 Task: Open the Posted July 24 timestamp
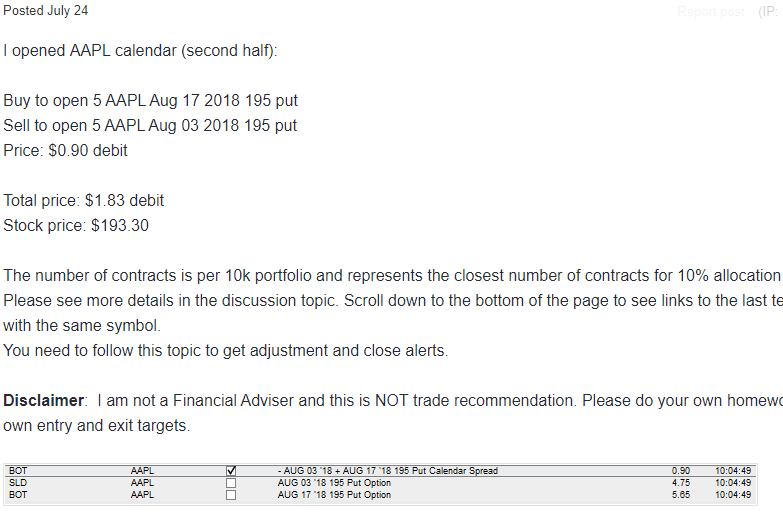[45, 10]
